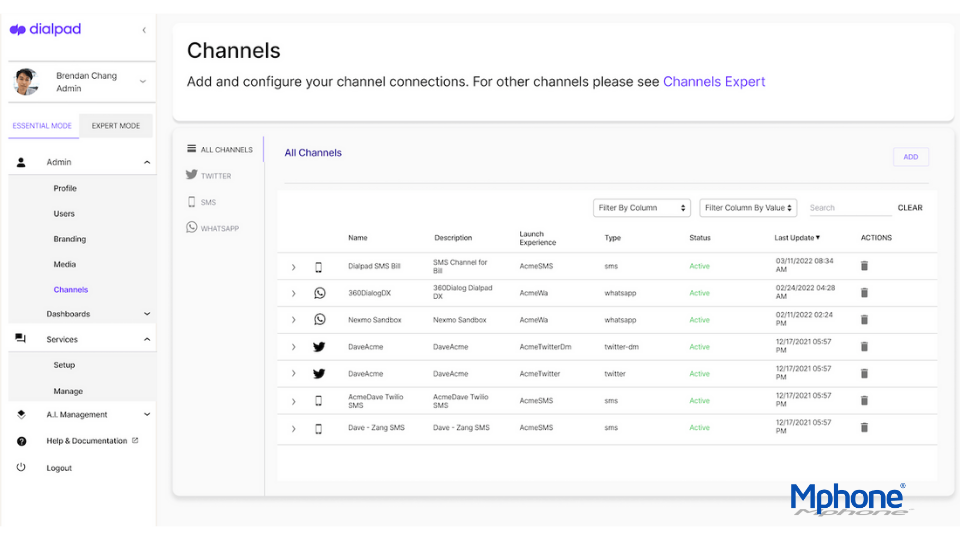Click WhatsApp icon for Nexmo Sandbox
Image resolution: width=960 pixels, height=540 pixels.
320,320
